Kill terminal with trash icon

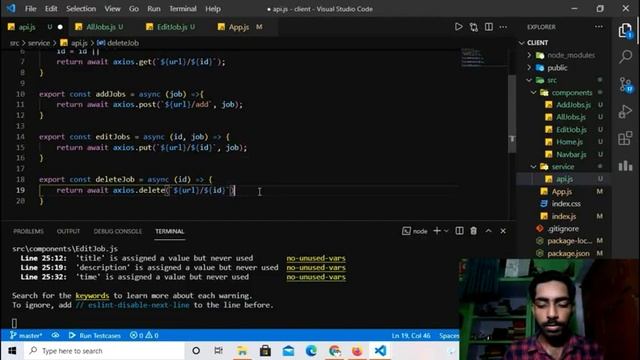pyautogui.click(x=473, y=231)
